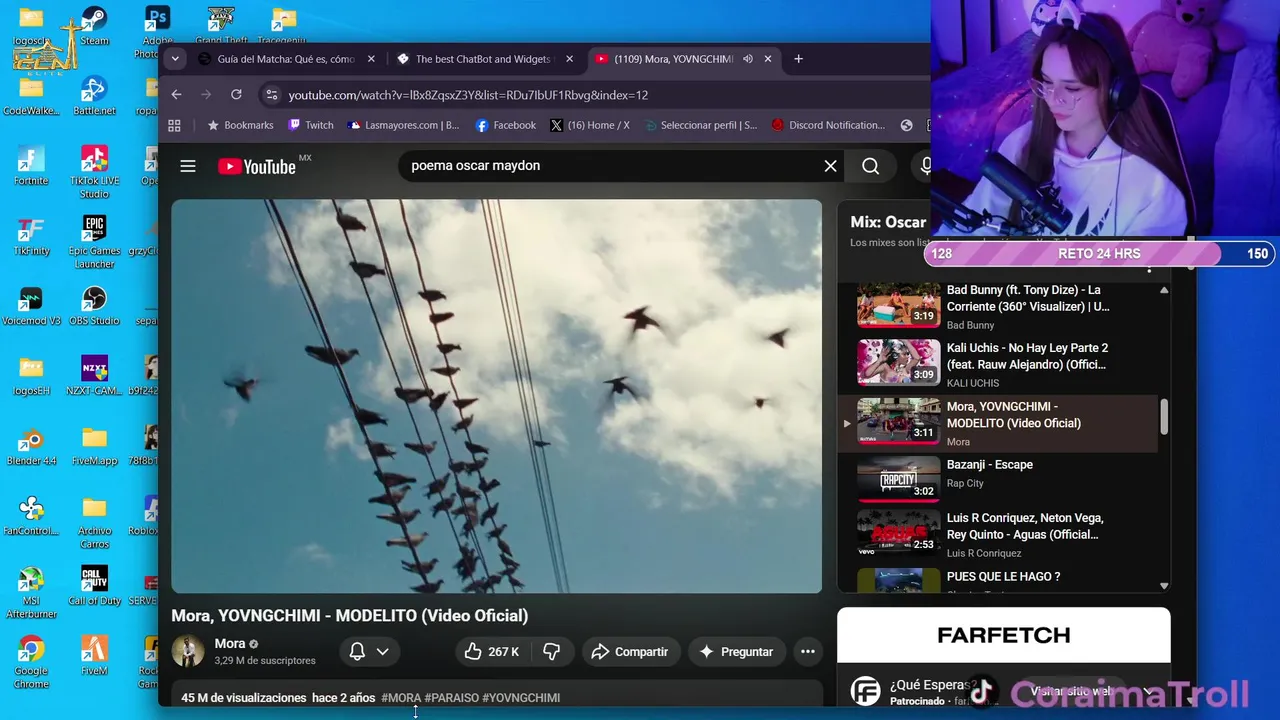Click the YouTube search magnifier button
The height and width of the screenshot is (720, 1280).
pos(871,166)
